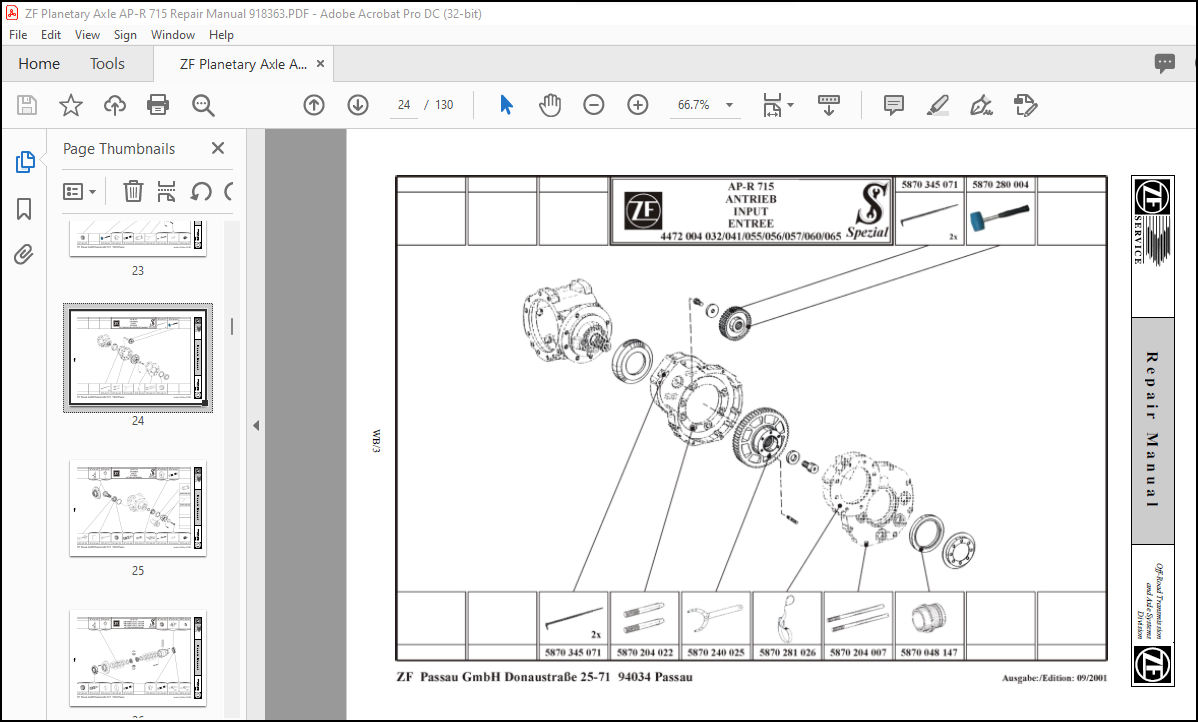Image resolution: width=1198 pixels, height=722 pixels.
Task: Open the Sign menu
Action: [125, 34]
